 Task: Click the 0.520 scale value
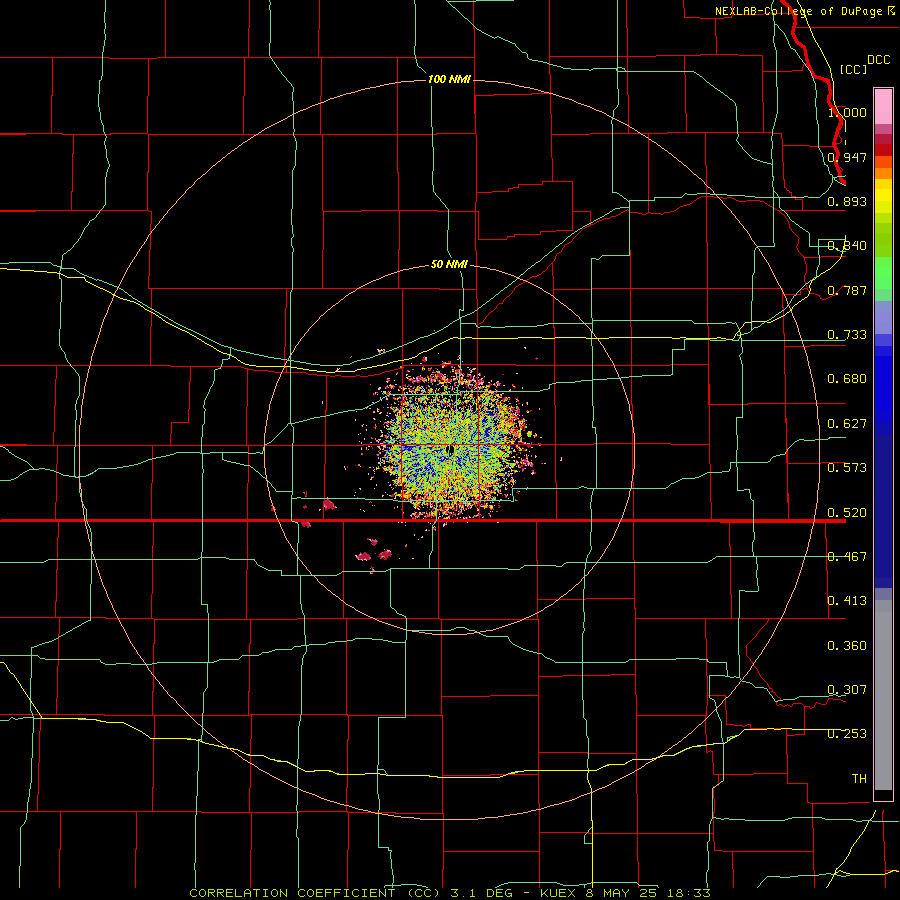(847, 513)
